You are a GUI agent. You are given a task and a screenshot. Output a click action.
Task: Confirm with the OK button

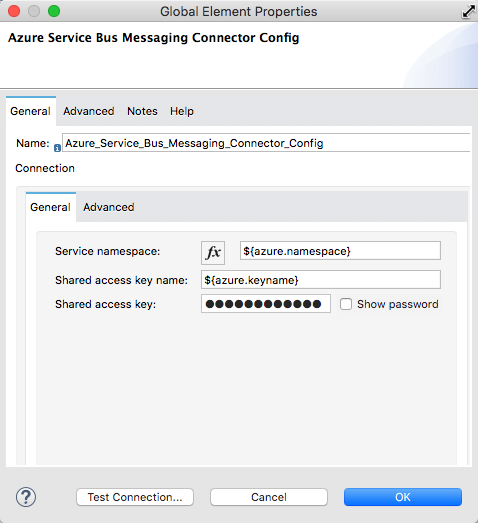tap(403, 497)
